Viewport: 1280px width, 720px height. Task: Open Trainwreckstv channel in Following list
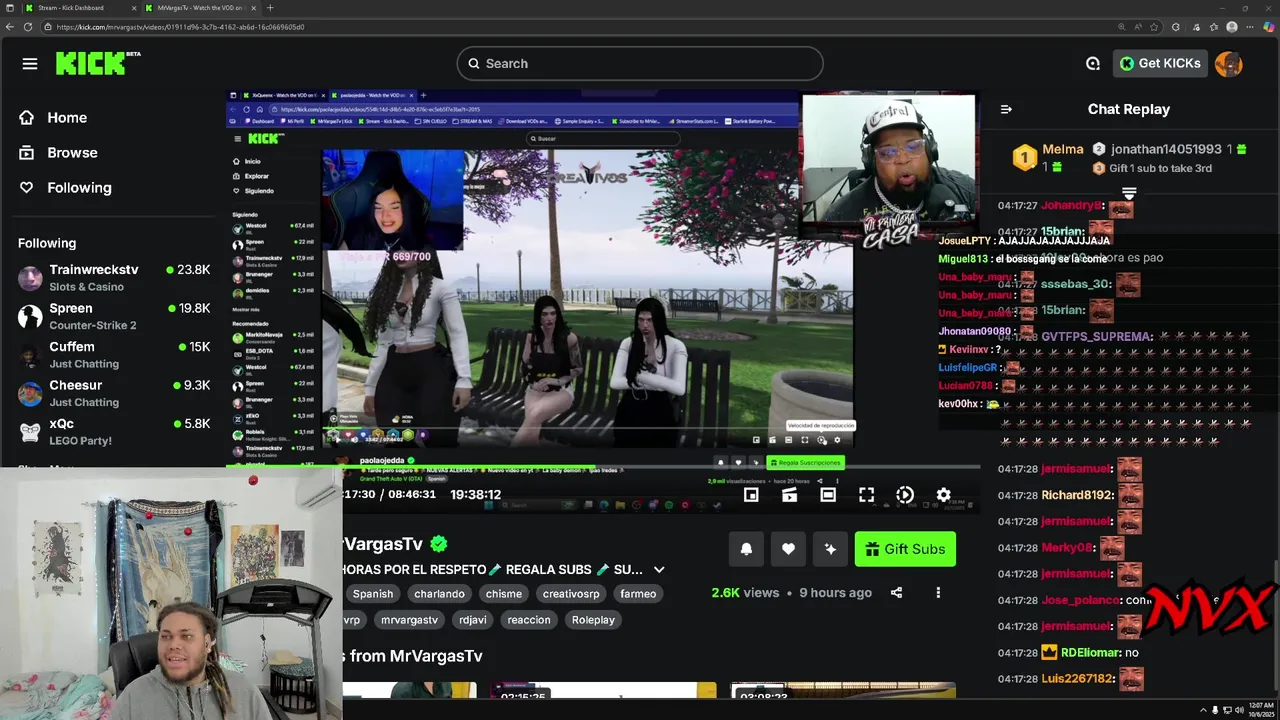114,278
